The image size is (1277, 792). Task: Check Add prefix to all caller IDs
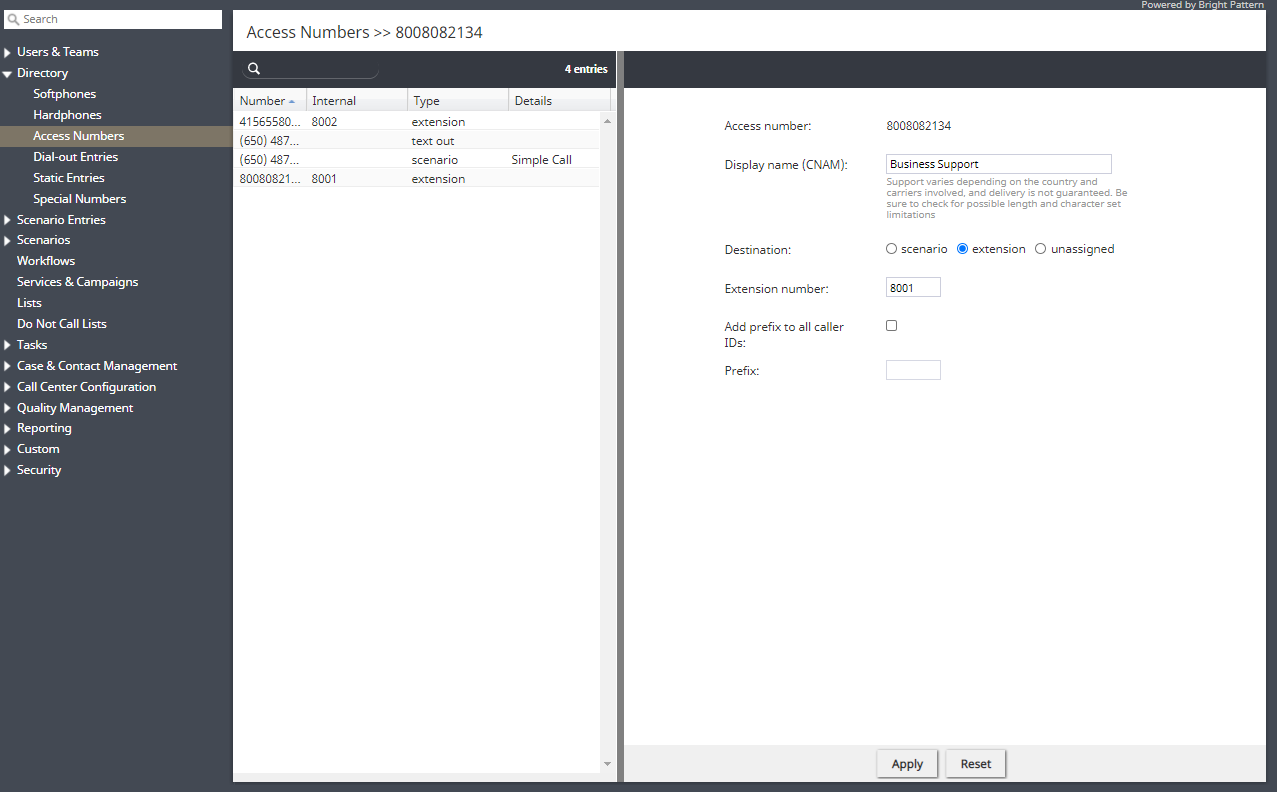[x=892, y=326]
